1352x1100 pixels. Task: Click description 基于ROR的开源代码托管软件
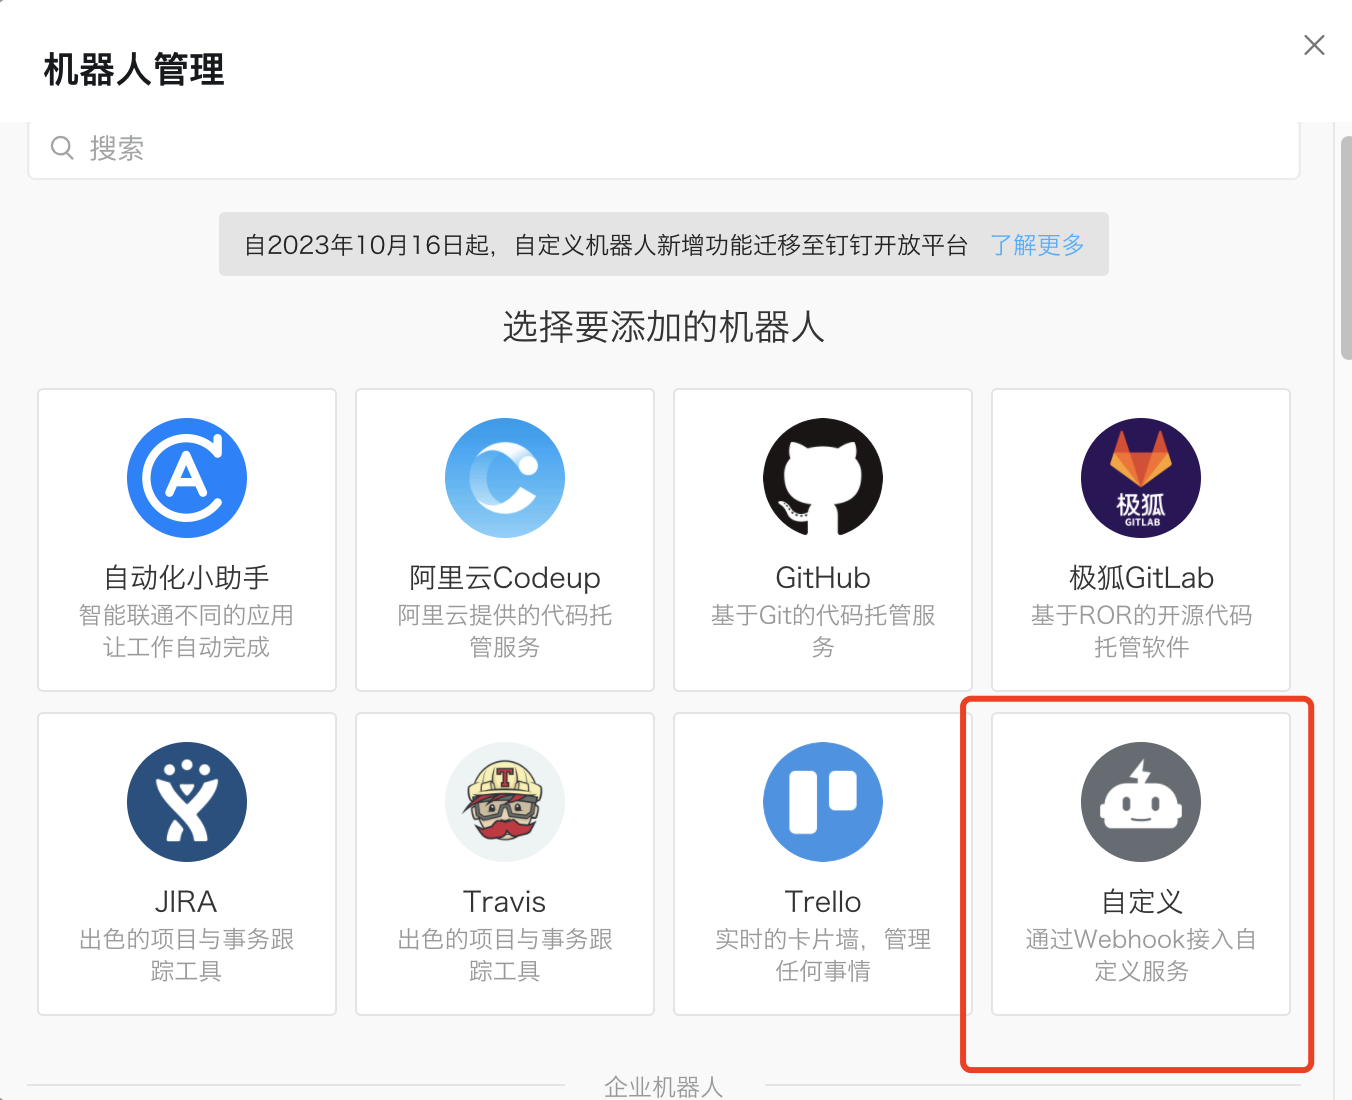coord(1141,631)
